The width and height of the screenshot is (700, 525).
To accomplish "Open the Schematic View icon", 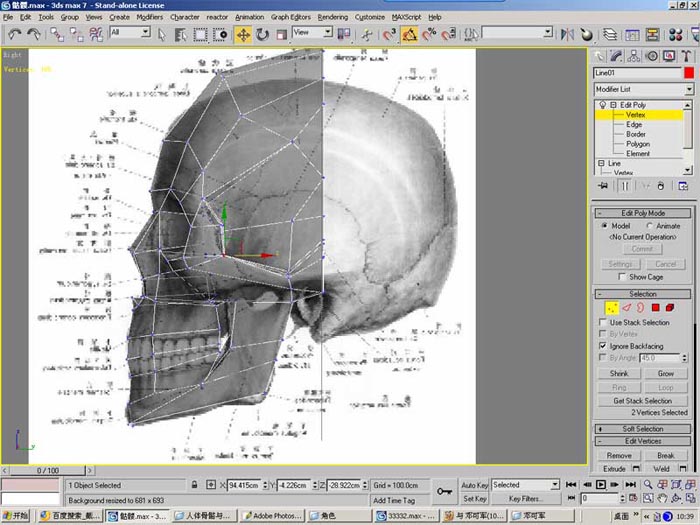I will [x=652, y=34].
